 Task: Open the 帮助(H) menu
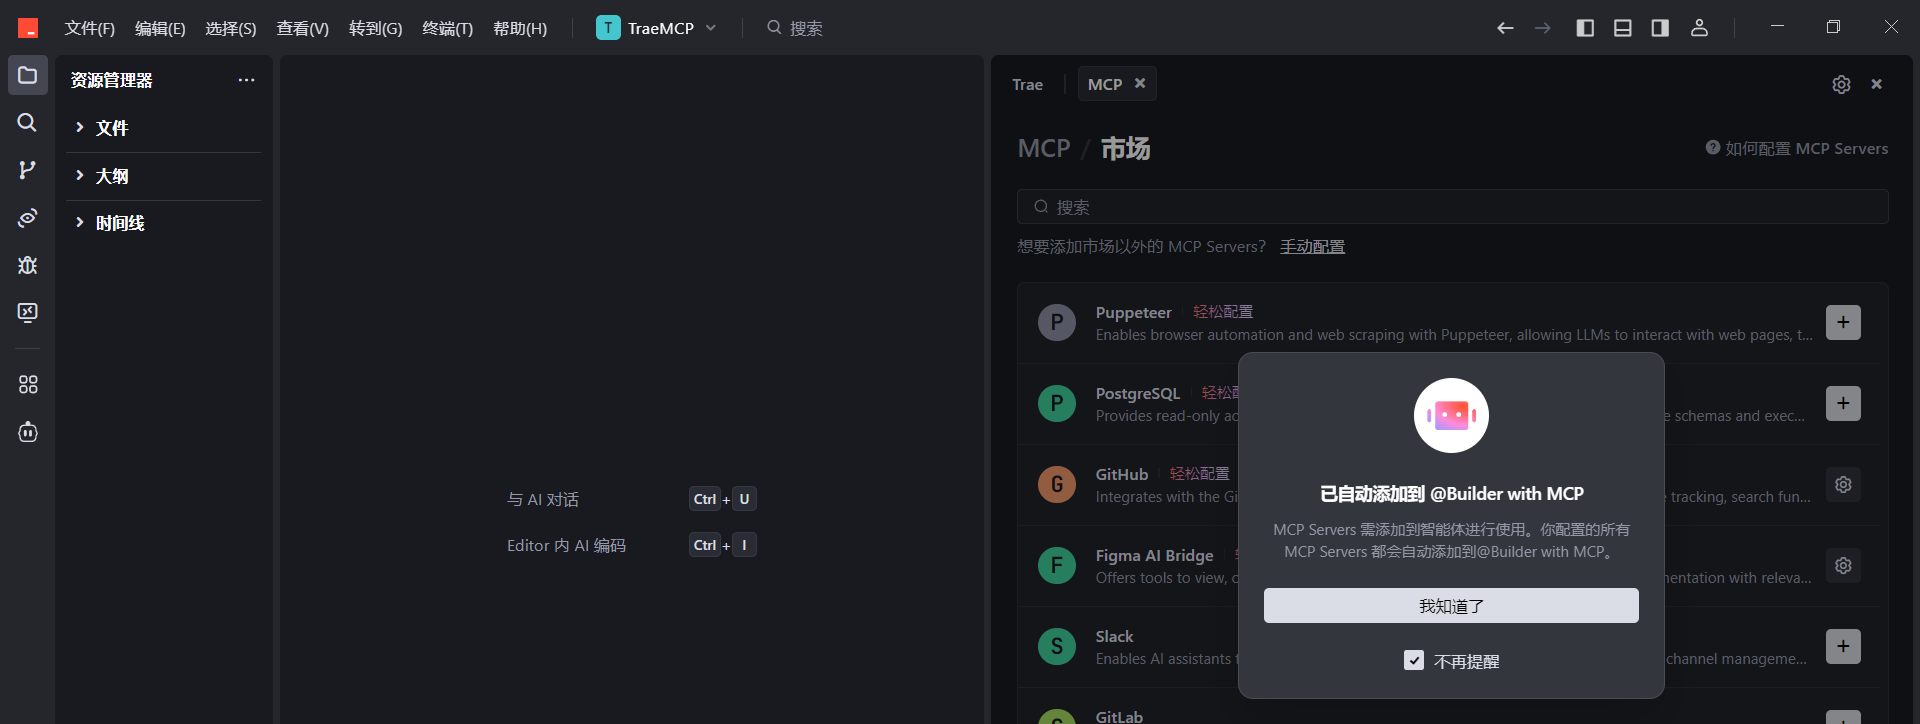[x=520, y=28]
